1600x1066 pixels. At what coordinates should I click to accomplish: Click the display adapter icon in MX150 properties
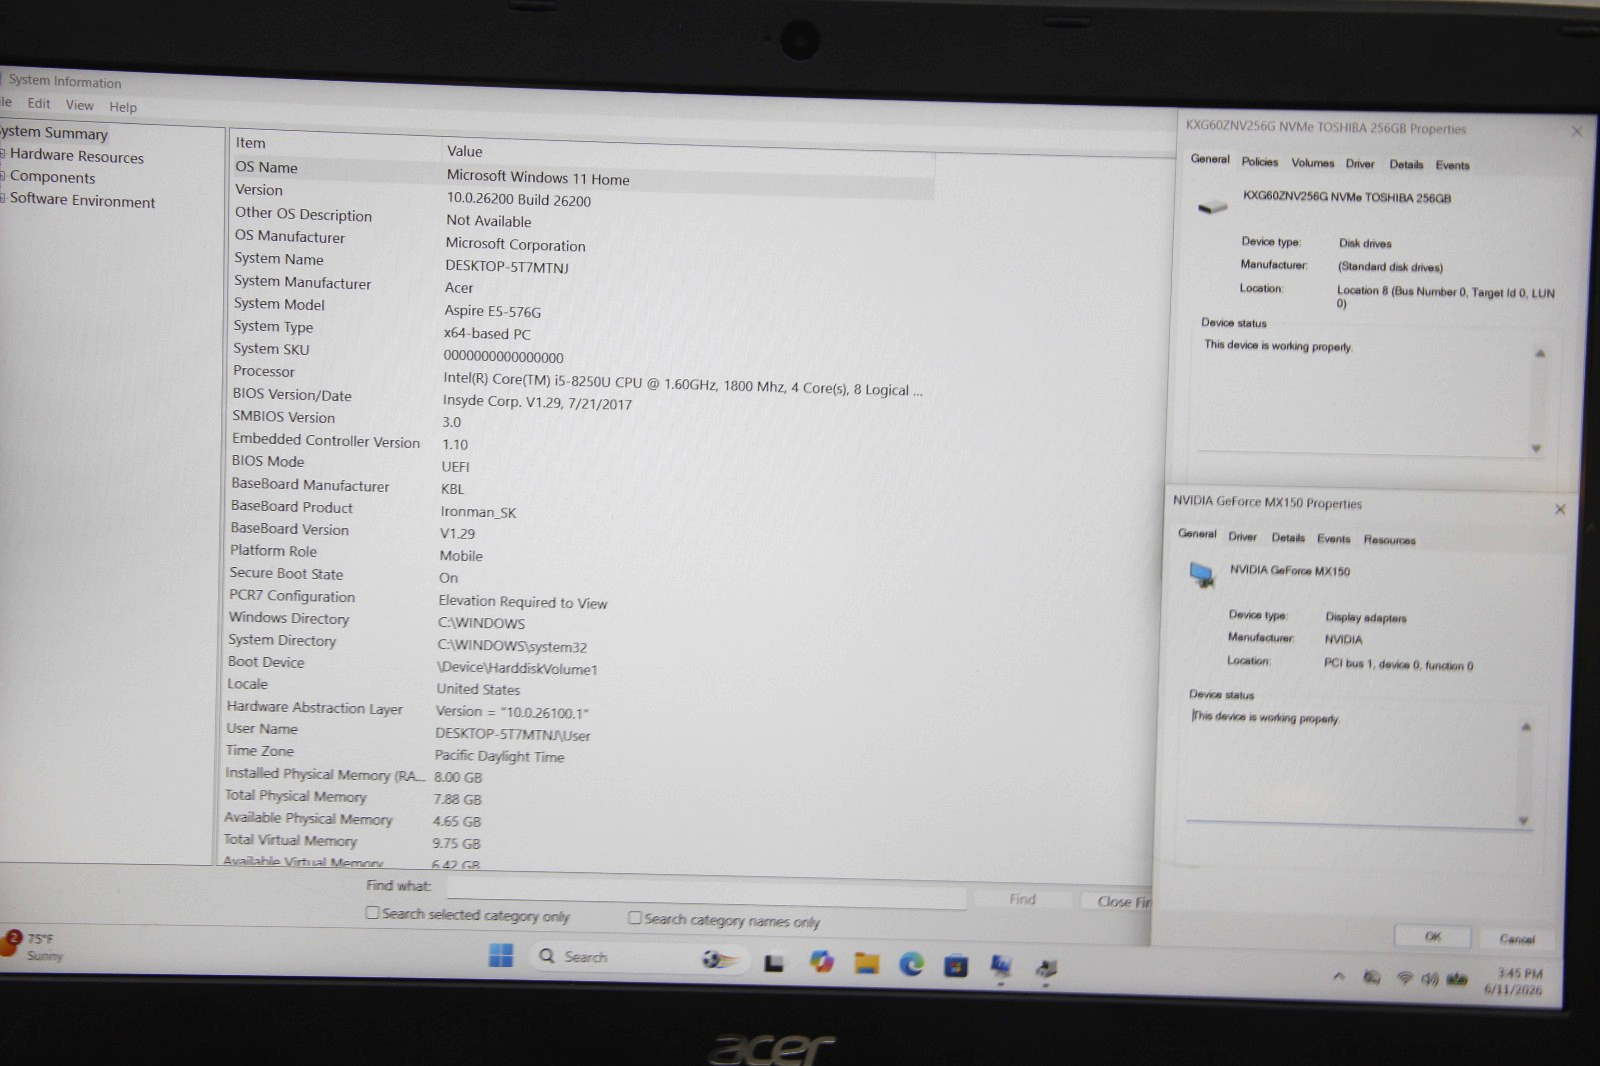click(x=1201, y=574)
